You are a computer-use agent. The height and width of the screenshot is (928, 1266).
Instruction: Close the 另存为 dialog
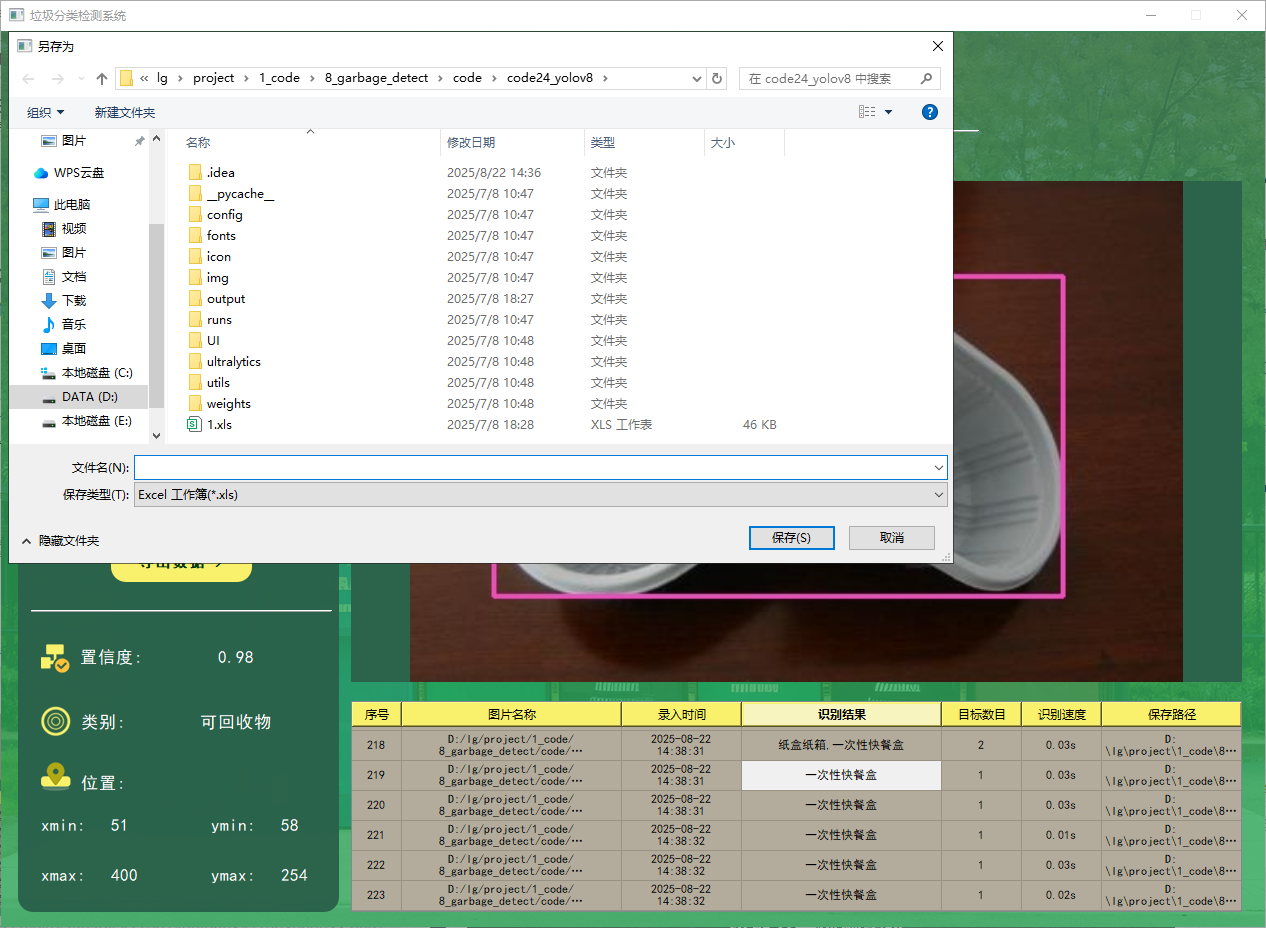click(x=937, y=46)
